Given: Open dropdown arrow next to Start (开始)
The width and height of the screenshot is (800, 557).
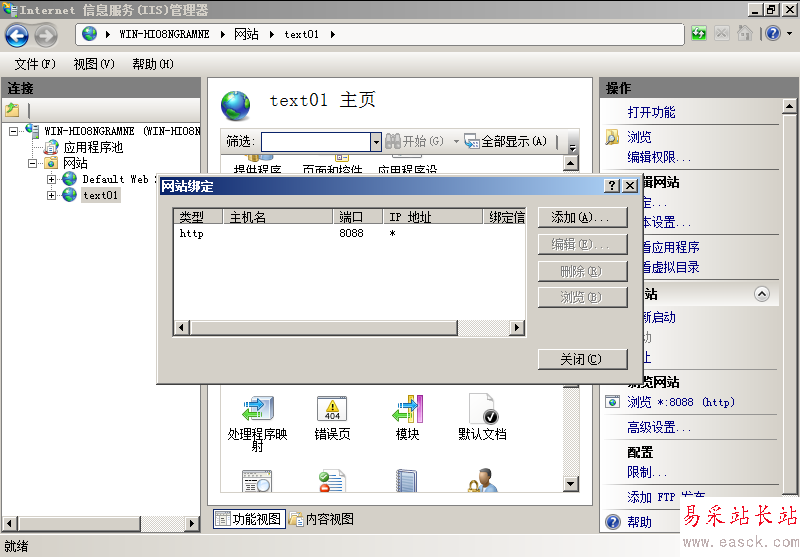Looking at the screenshot, I should coord(456,141).
